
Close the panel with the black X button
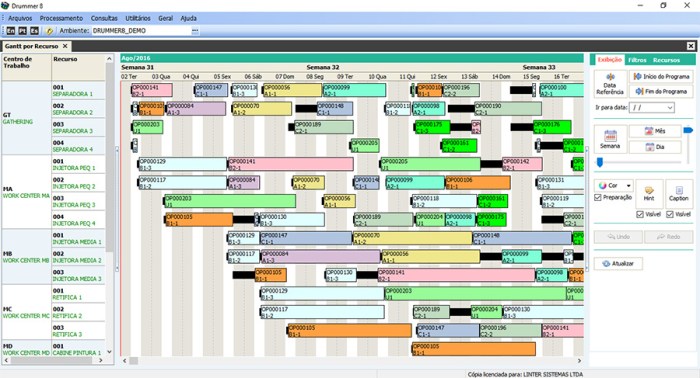[x=691, y=46]
